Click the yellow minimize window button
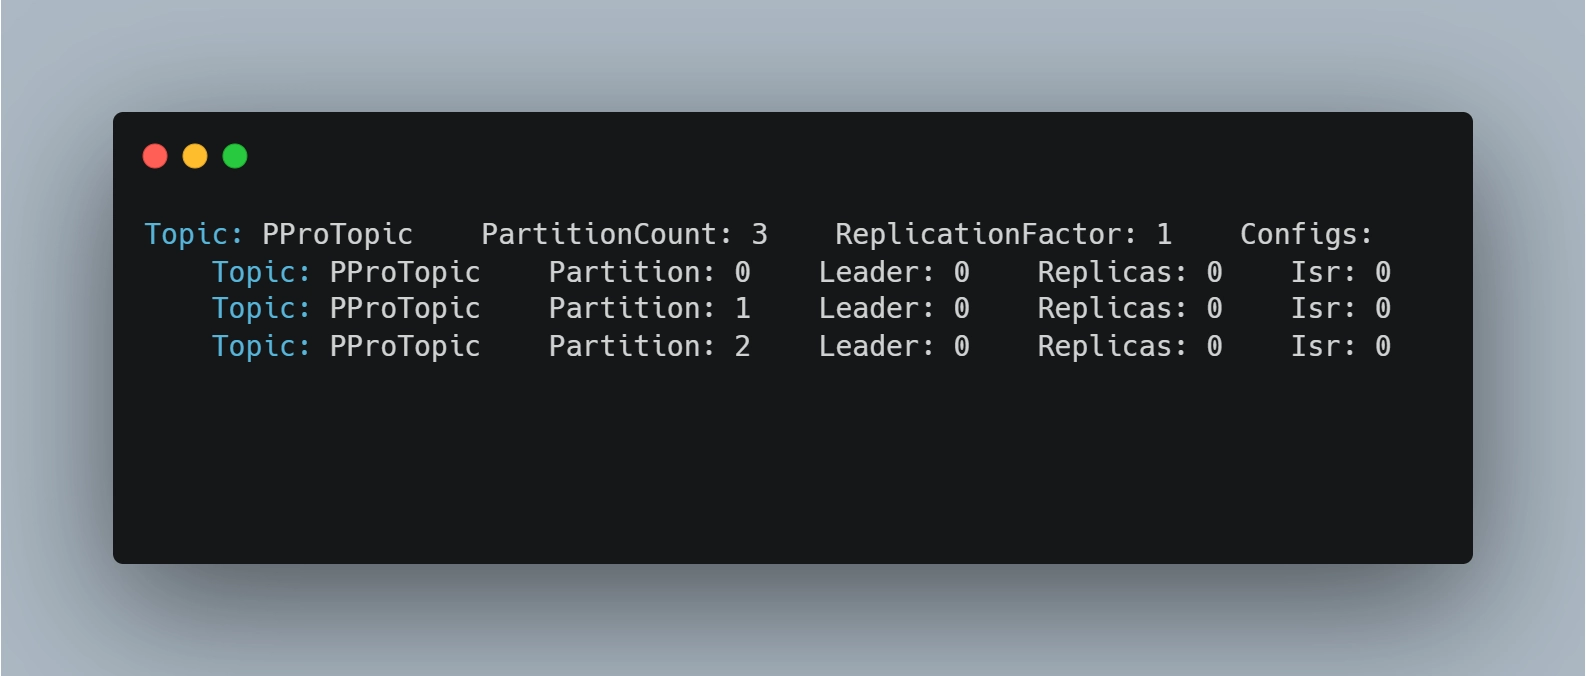Screen dimensions: 1586x676 [x=195, y=156]
